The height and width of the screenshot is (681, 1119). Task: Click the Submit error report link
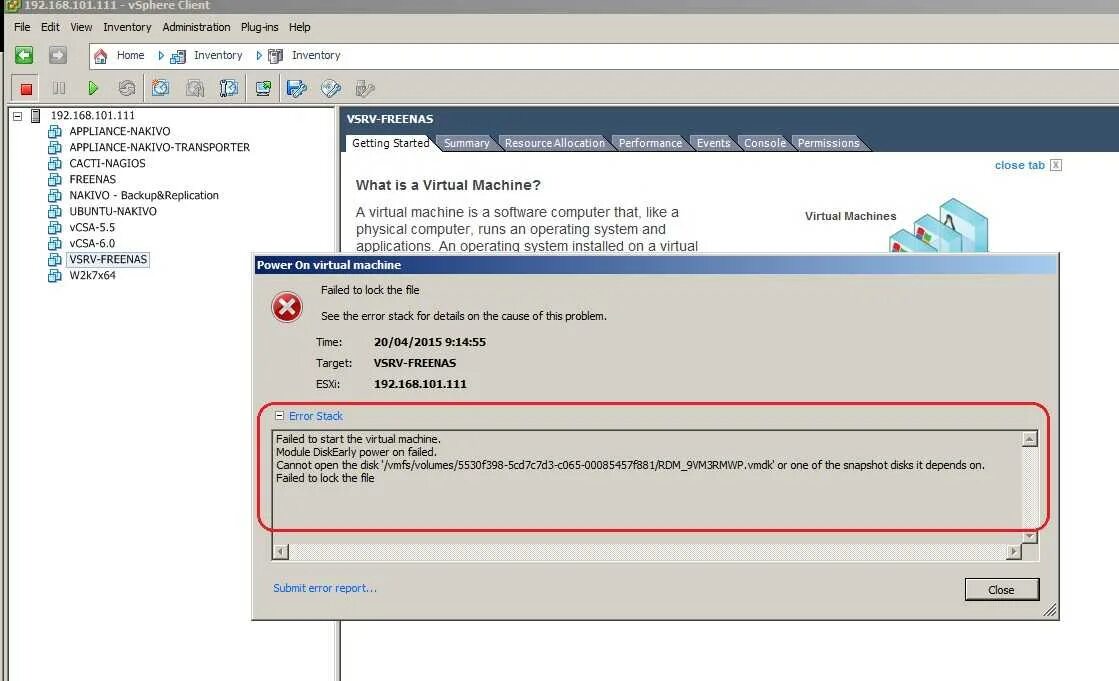[x=325, y=588]
